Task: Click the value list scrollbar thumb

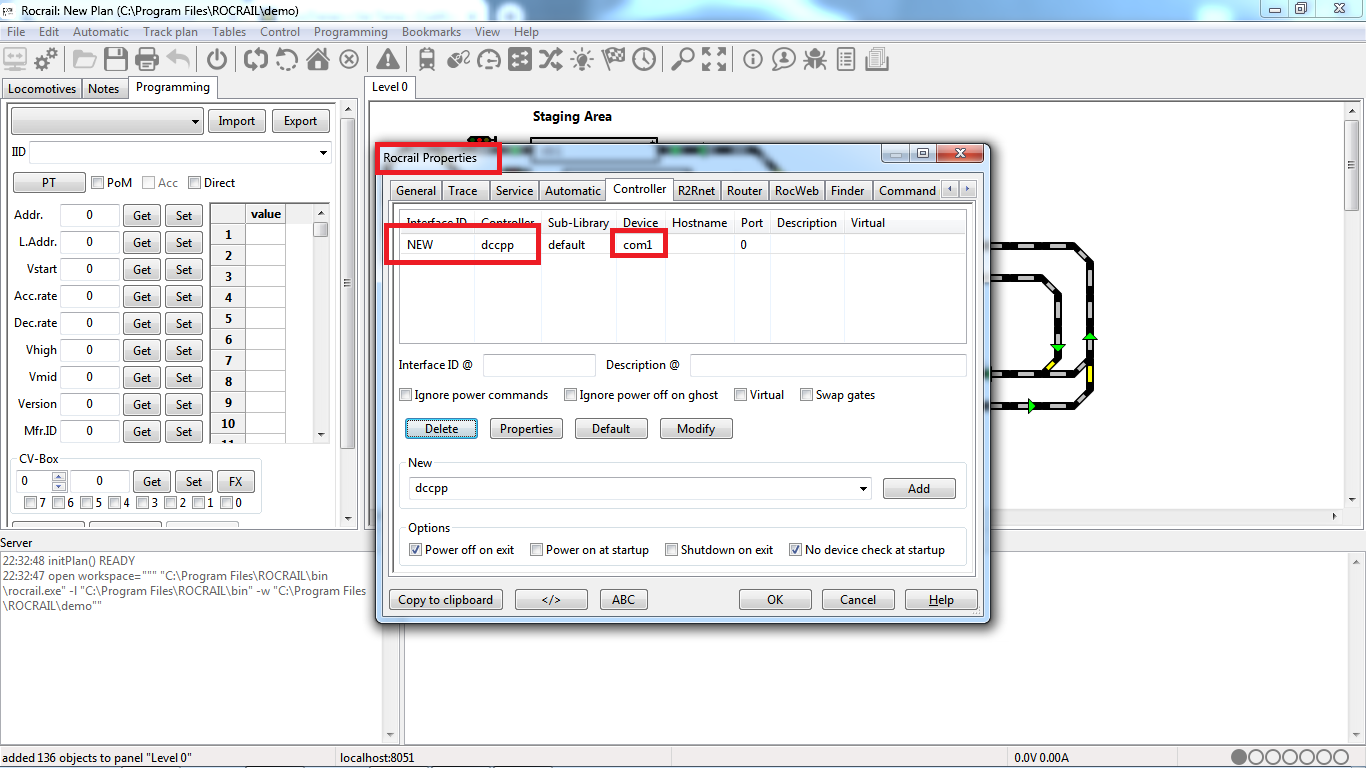Action: click(x=320, y=229)
